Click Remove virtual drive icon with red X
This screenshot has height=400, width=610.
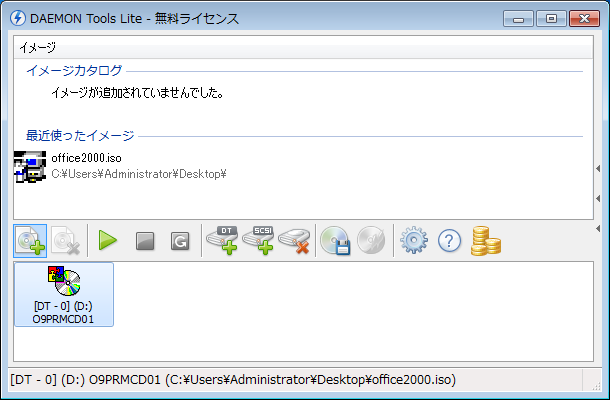294,240
